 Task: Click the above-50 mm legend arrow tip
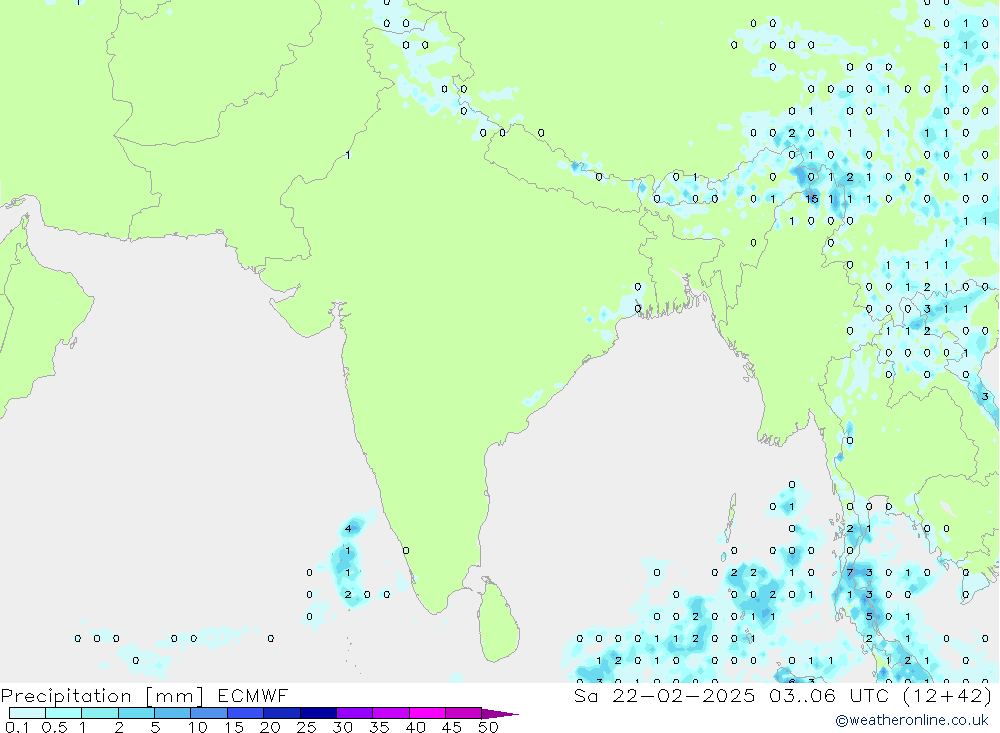(x=501, y=714)
